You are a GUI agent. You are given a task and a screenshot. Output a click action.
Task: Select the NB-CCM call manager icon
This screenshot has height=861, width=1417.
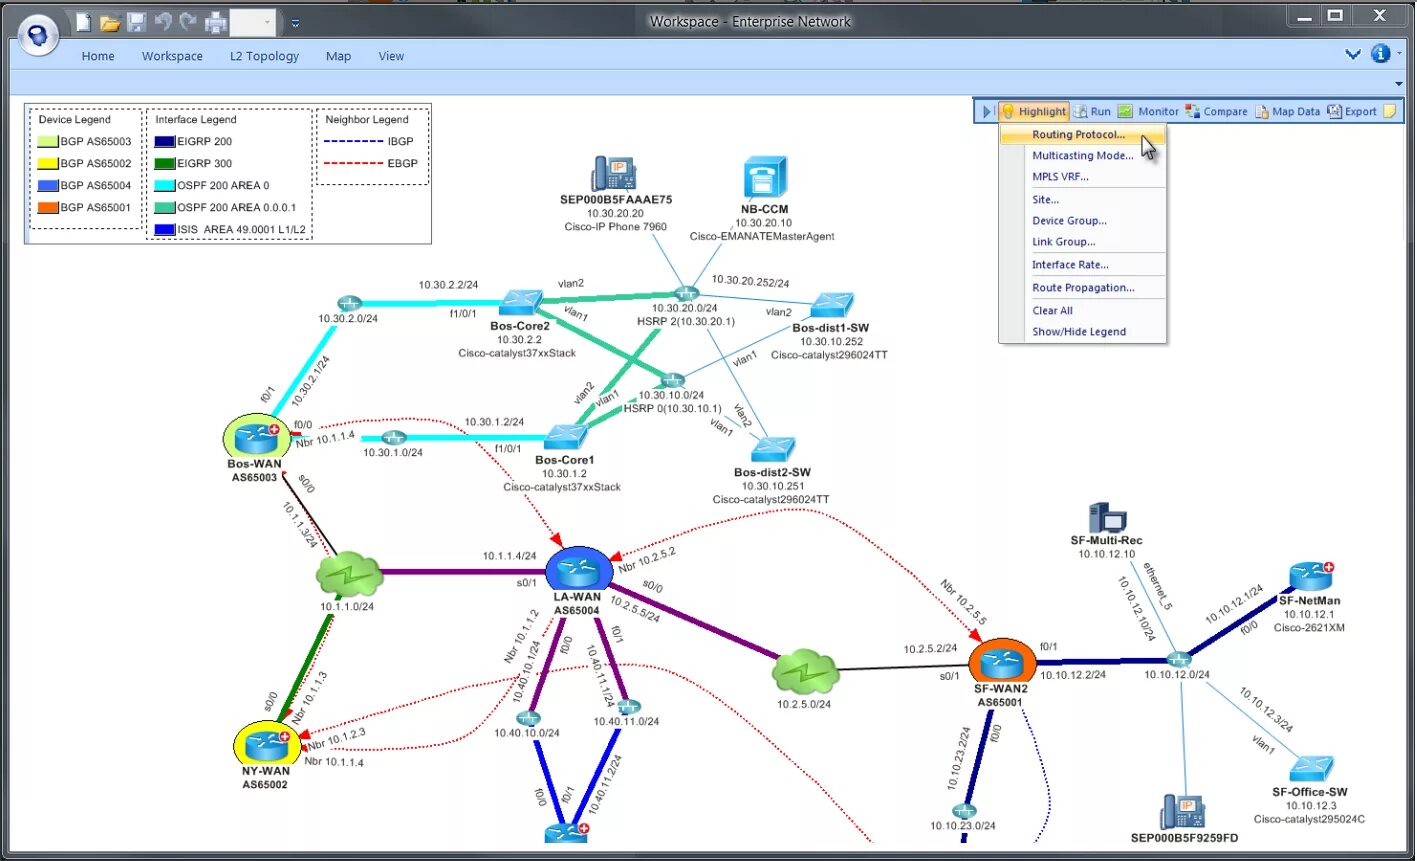(x=766, y=178)
